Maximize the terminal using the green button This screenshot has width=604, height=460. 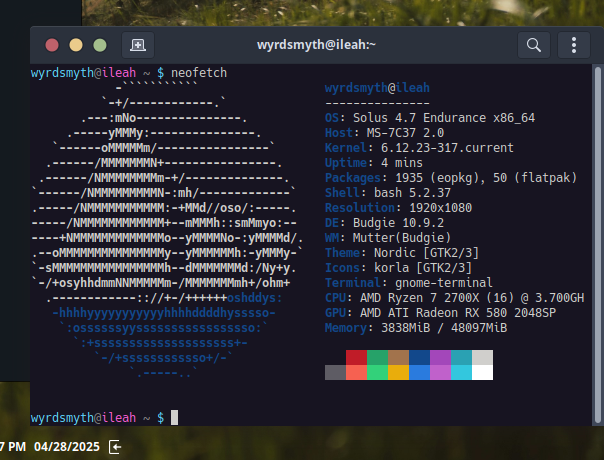click(x=99, y=45)
